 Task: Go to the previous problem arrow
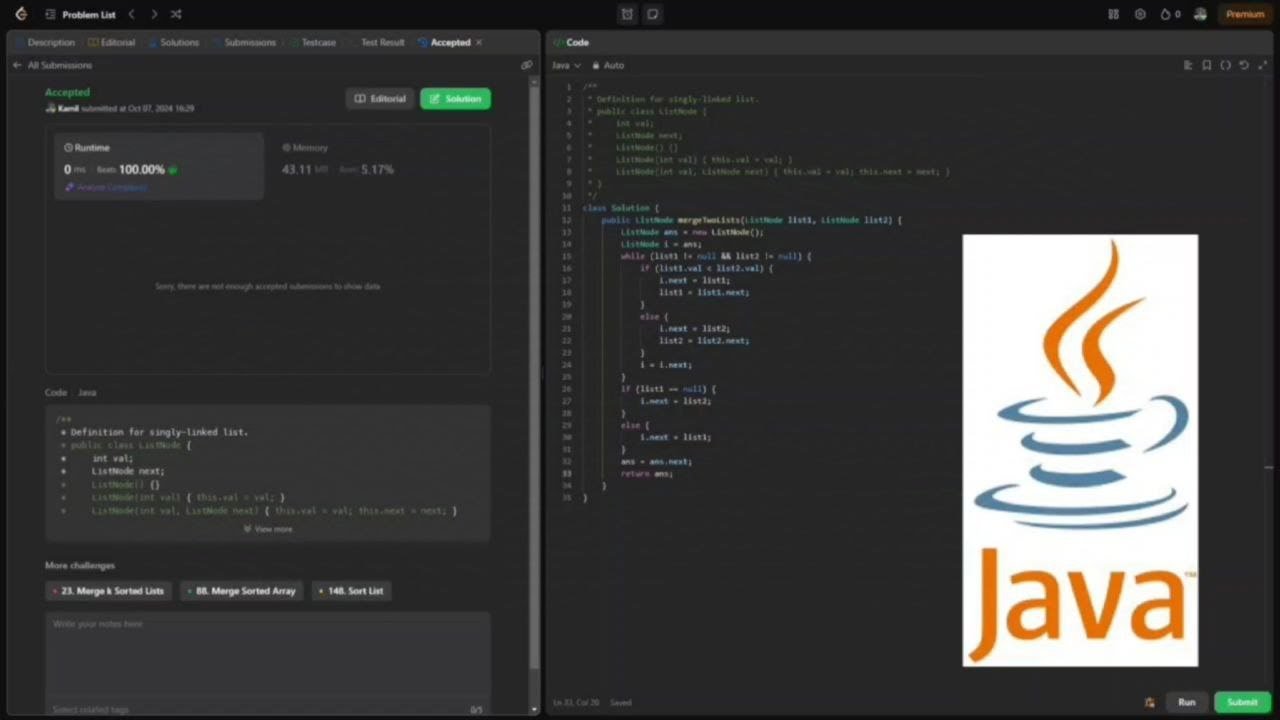pyautogui.click(x=131, y=15)
